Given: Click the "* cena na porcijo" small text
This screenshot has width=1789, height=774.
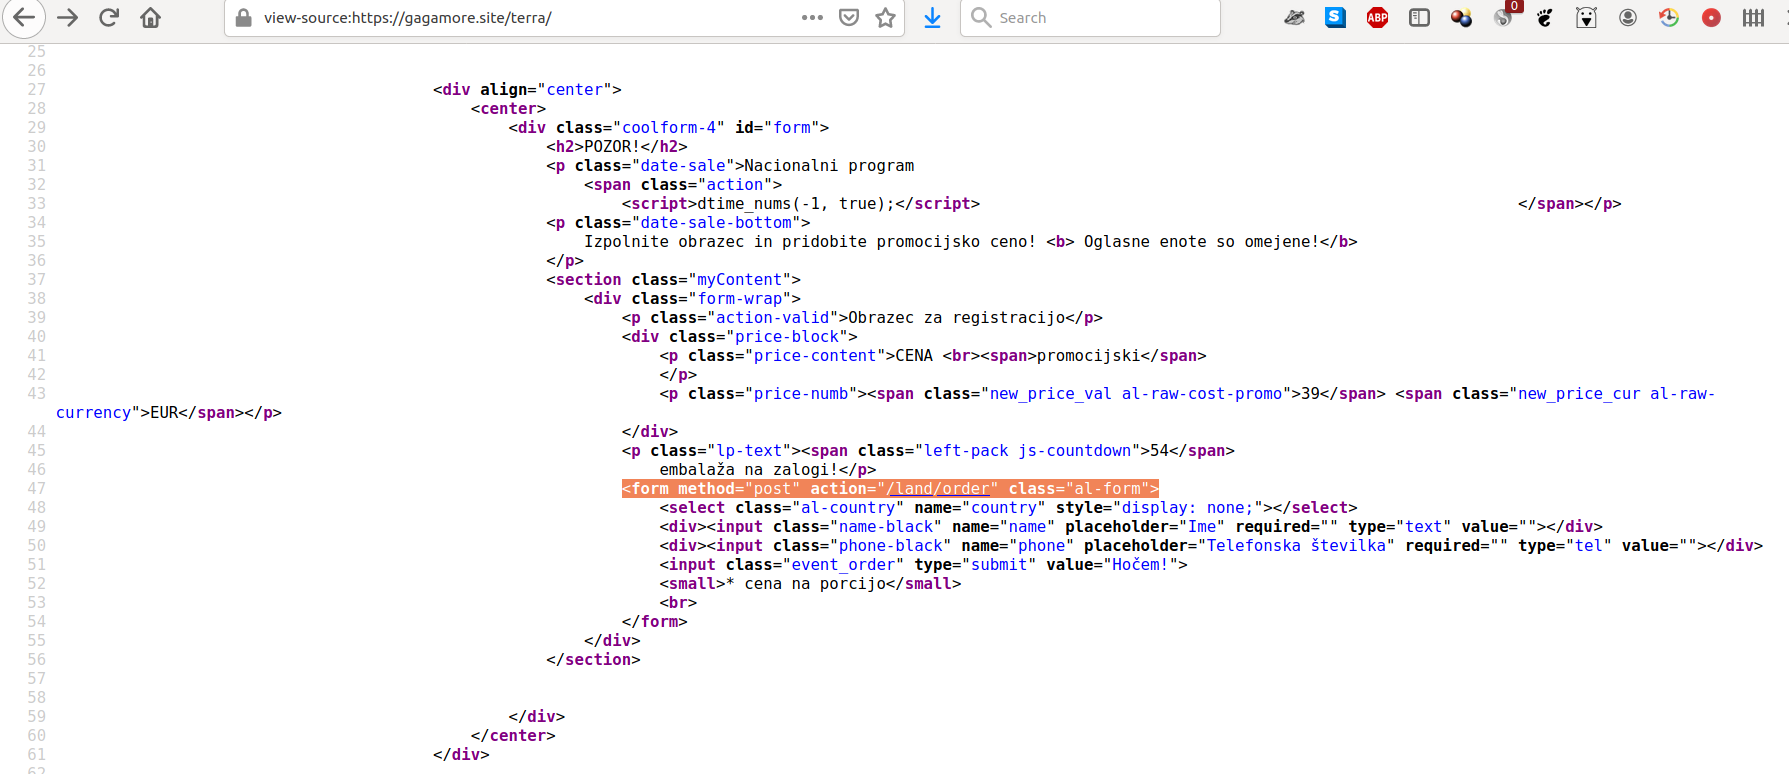Looking at the screenshot, I should pyautogui.click(x=806, y=584).
